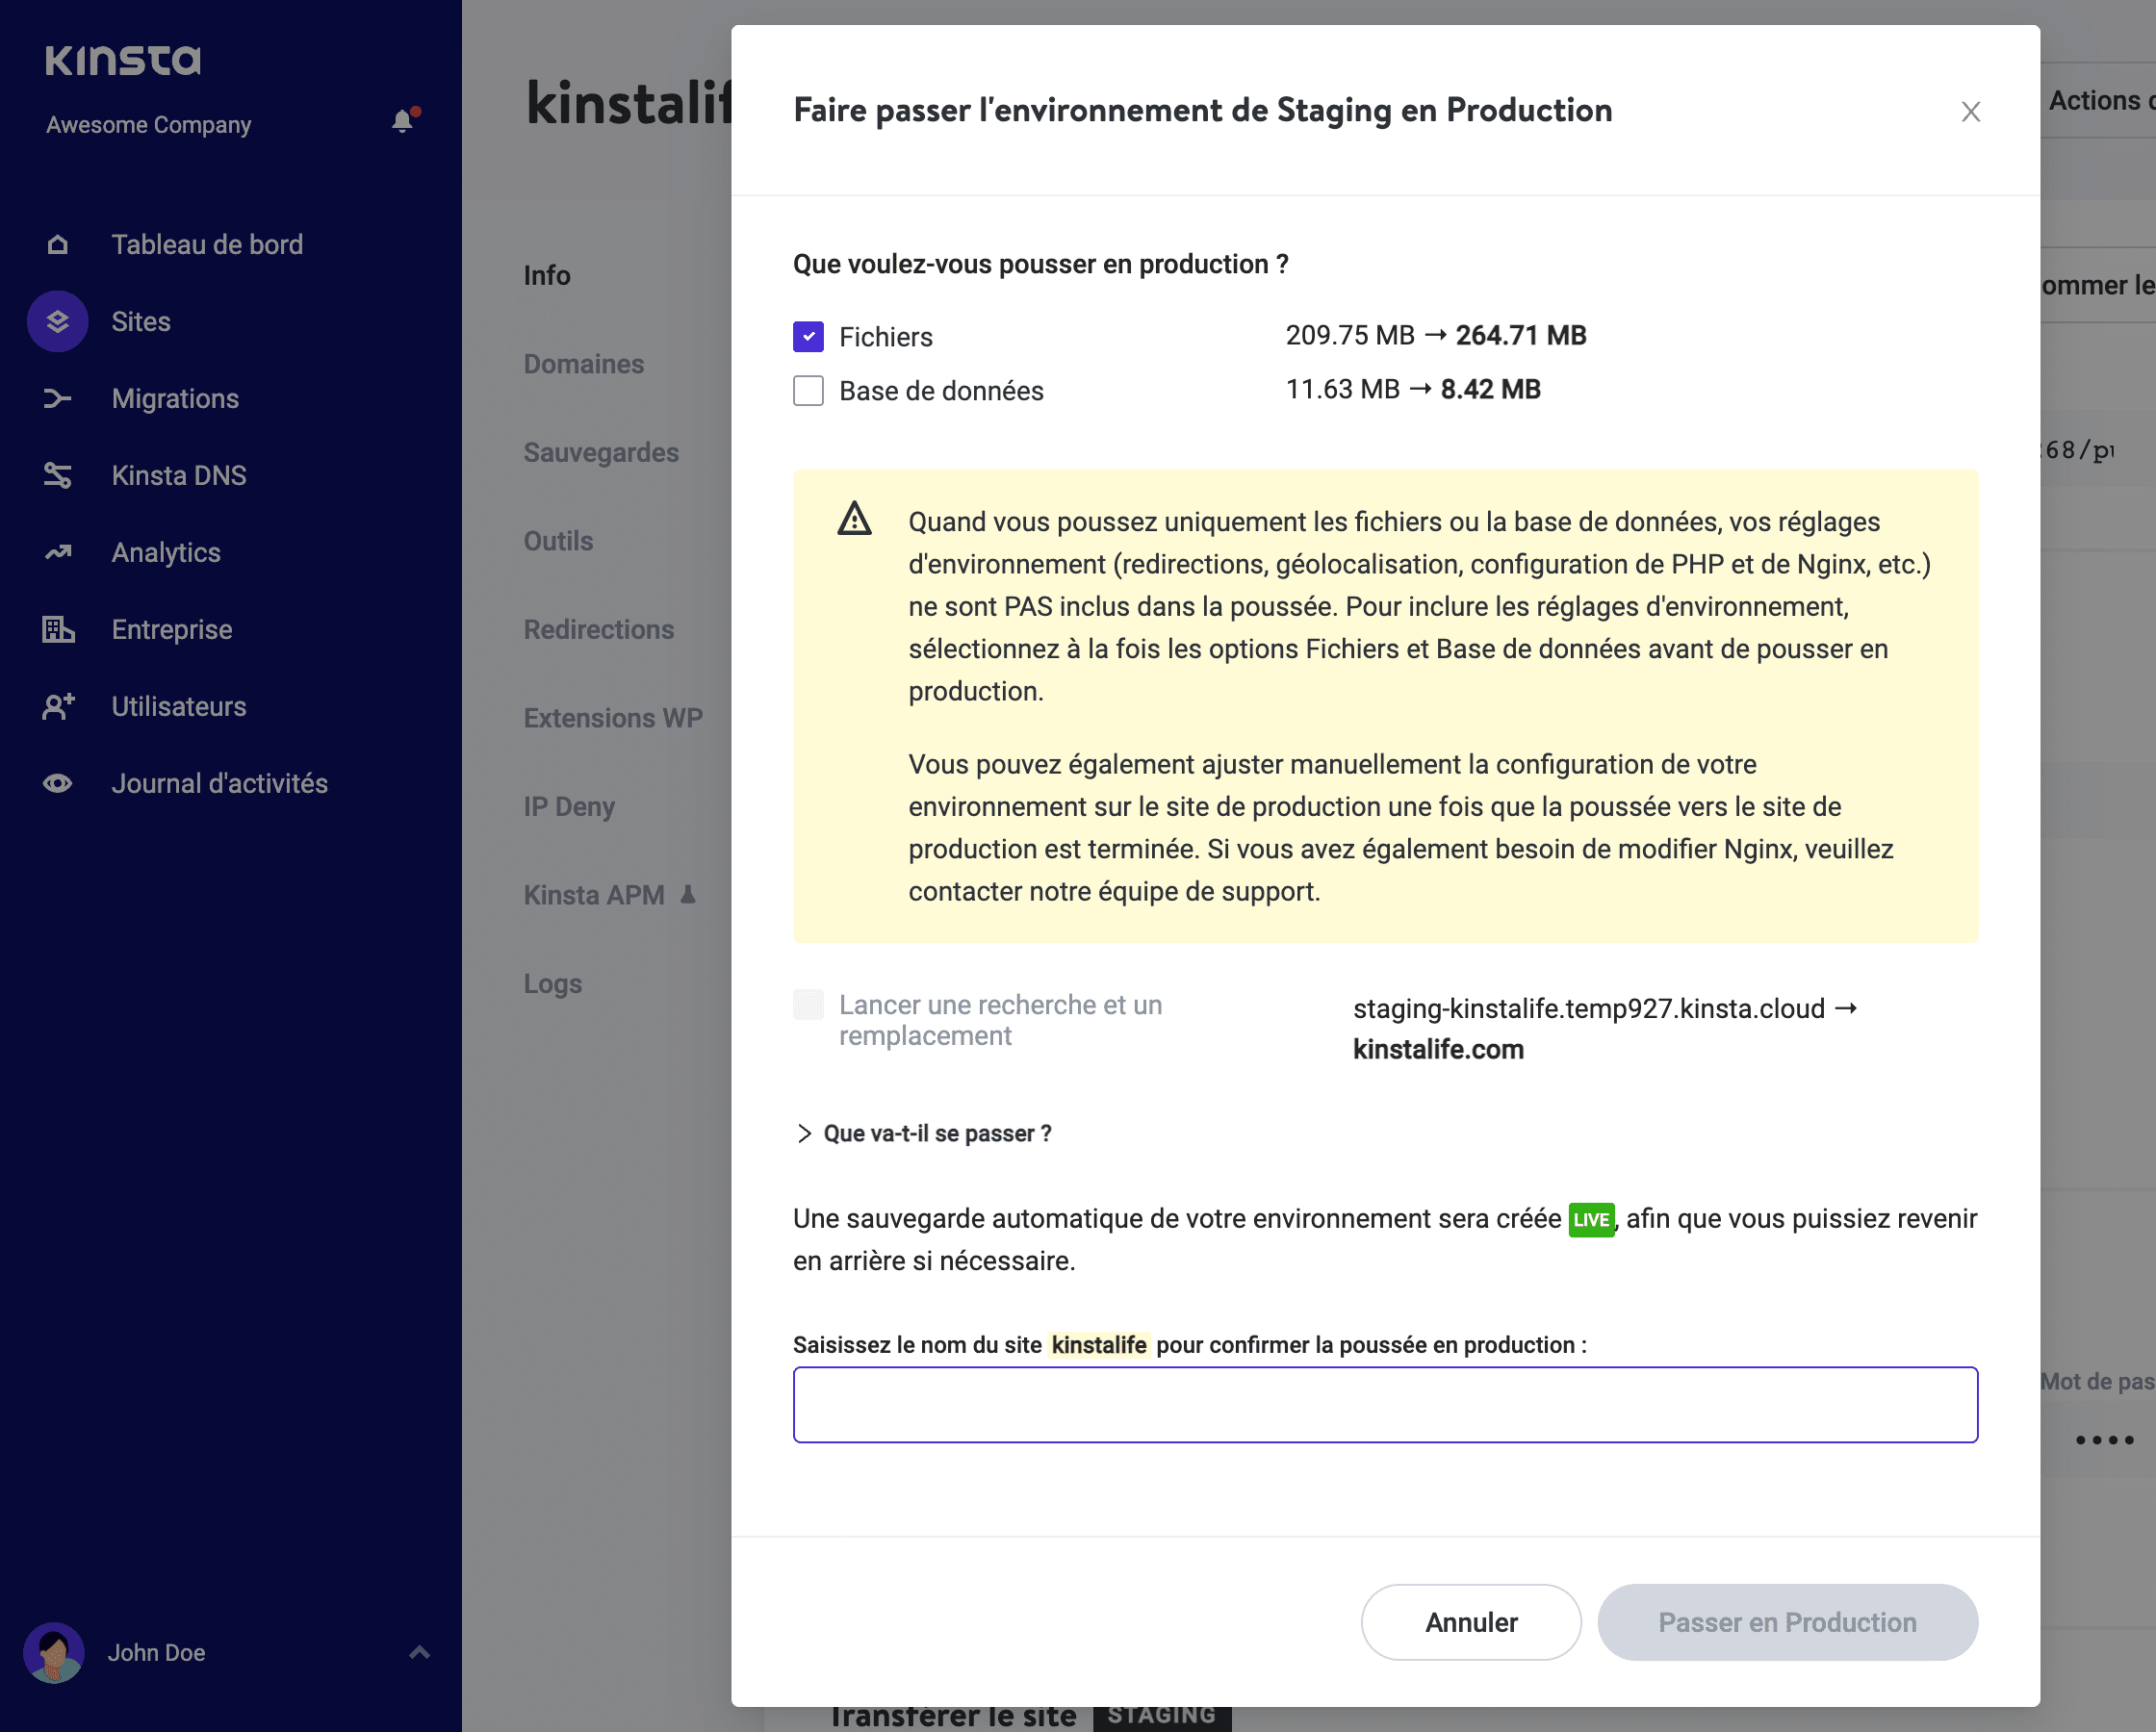Click the Base de données label
This screenshot has height=1732, width=2156.
coord(941,391)
